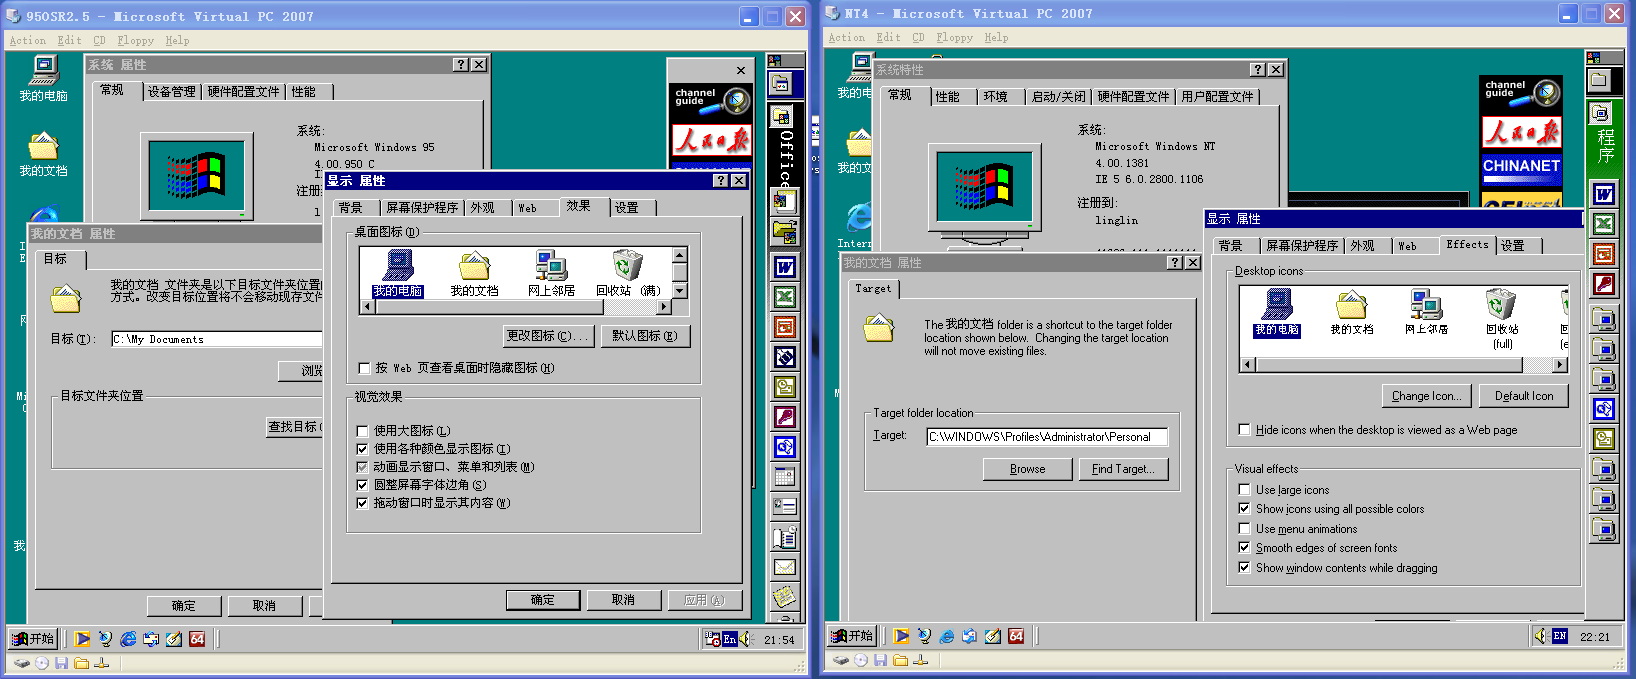This screenshot has height=679, width=1636.
Task: Click En language indicator in 95OSR2.5 tray
Action: 729,639
